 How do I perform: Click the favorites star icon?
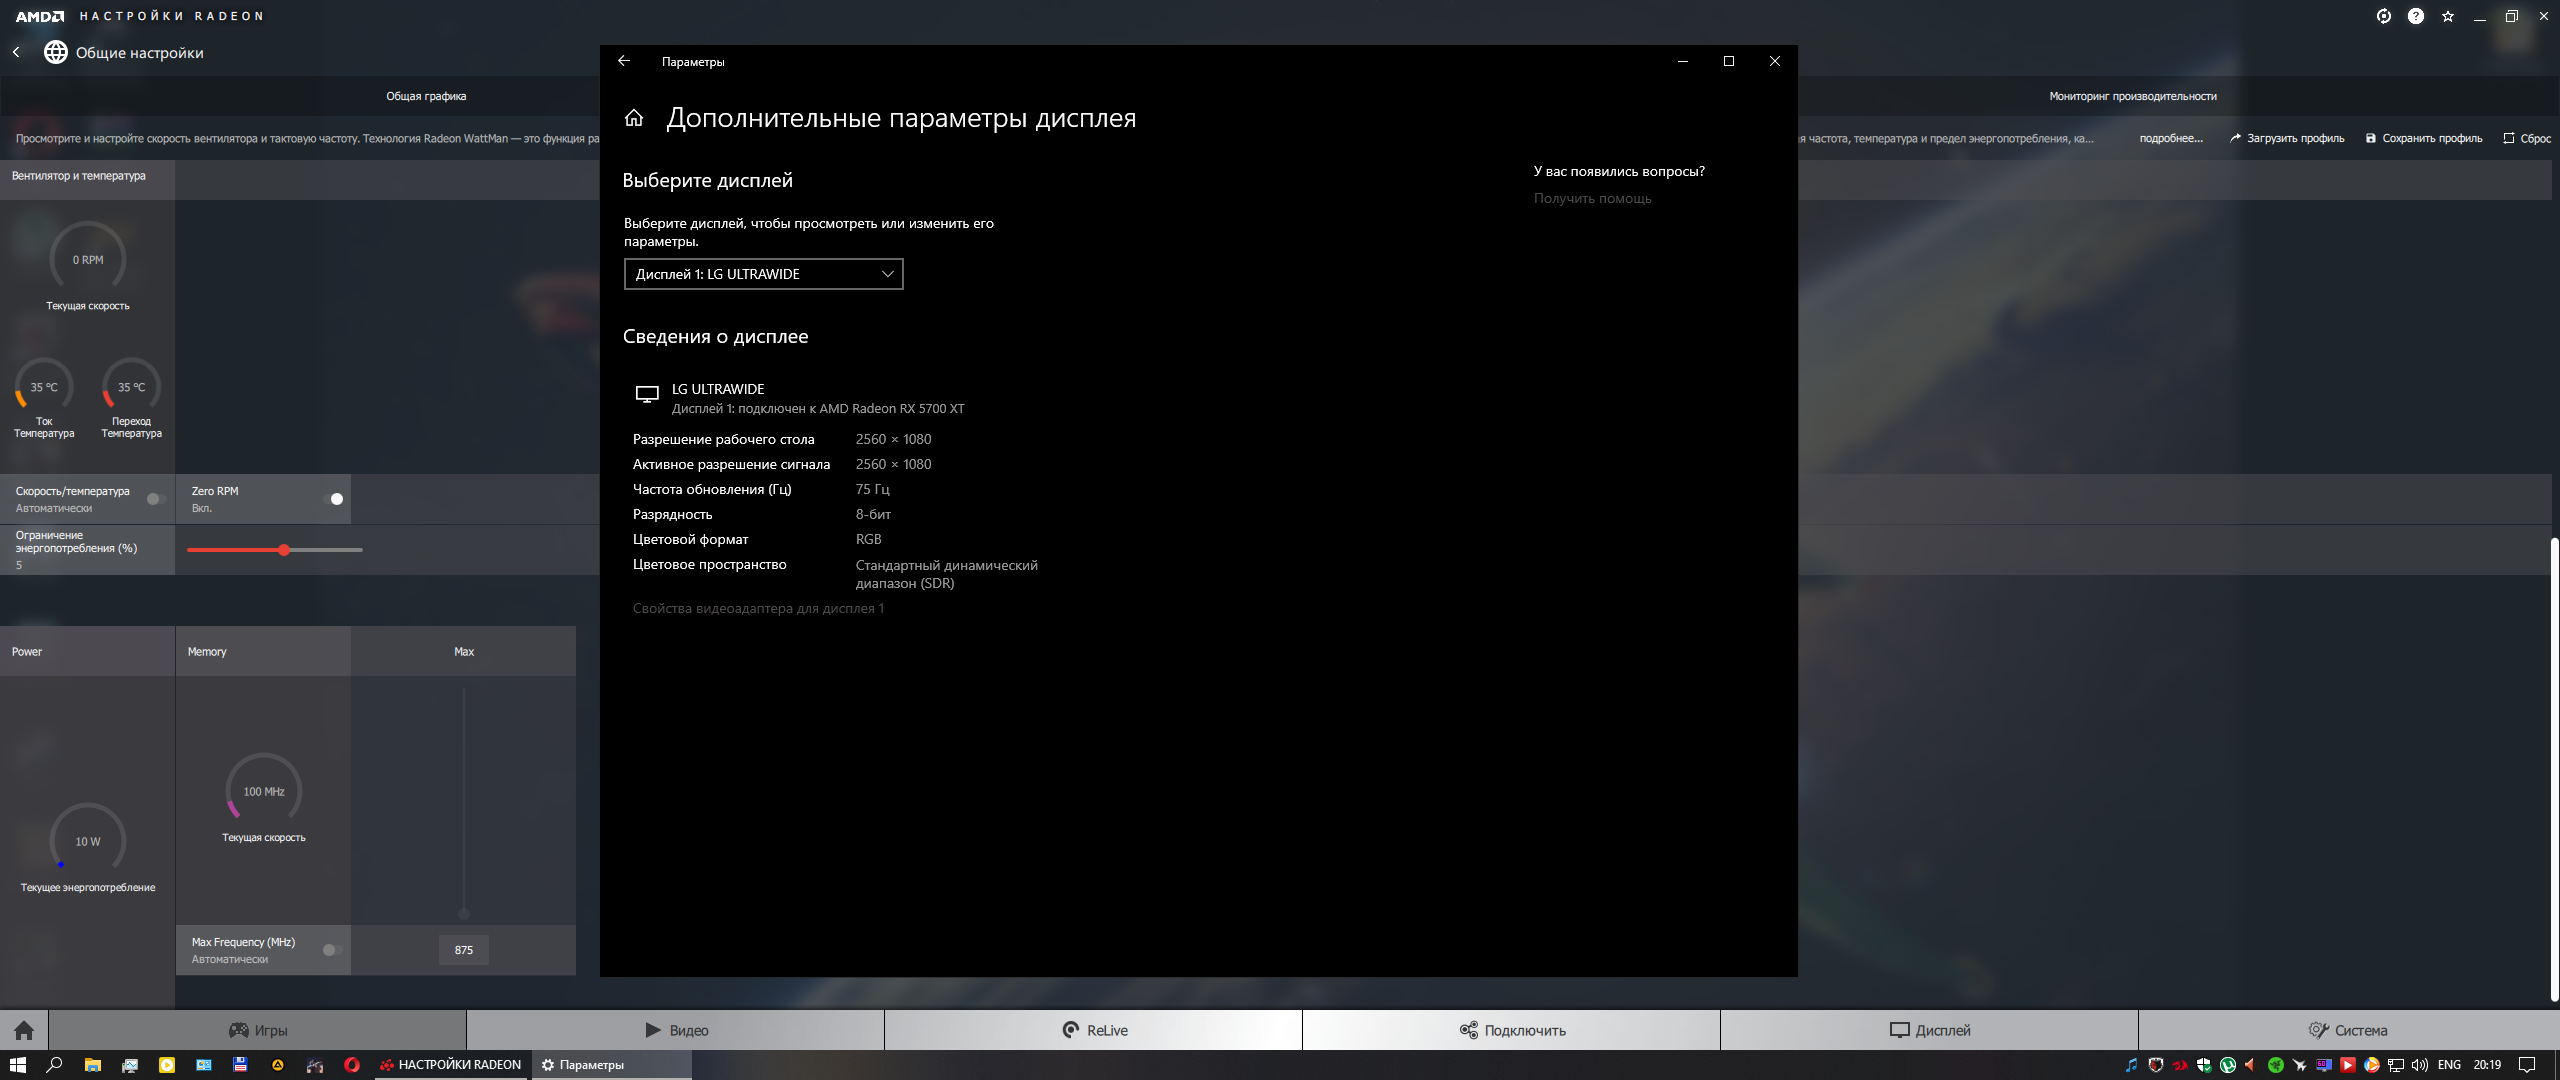[2448, 16]
